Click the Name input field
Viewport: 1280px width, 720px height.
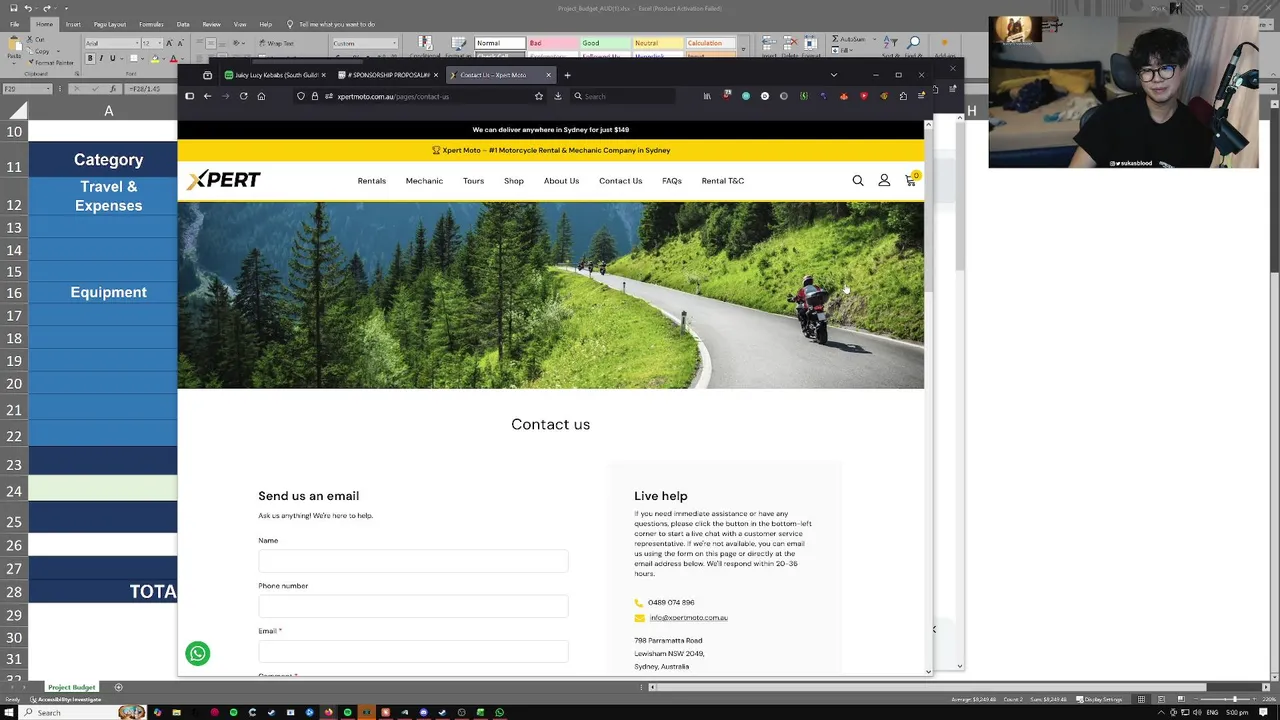tap(413, 561)
